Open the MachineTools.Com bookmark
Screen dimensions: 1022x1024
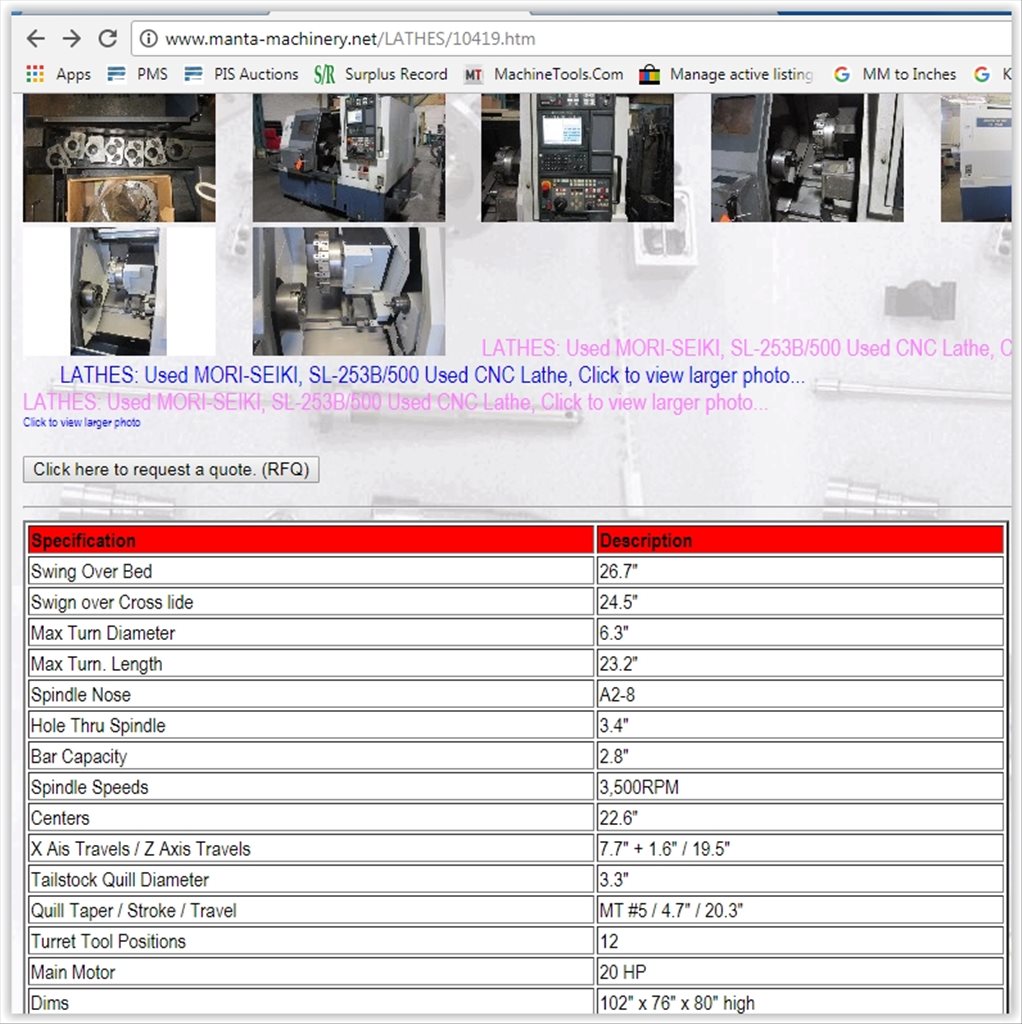543,74
